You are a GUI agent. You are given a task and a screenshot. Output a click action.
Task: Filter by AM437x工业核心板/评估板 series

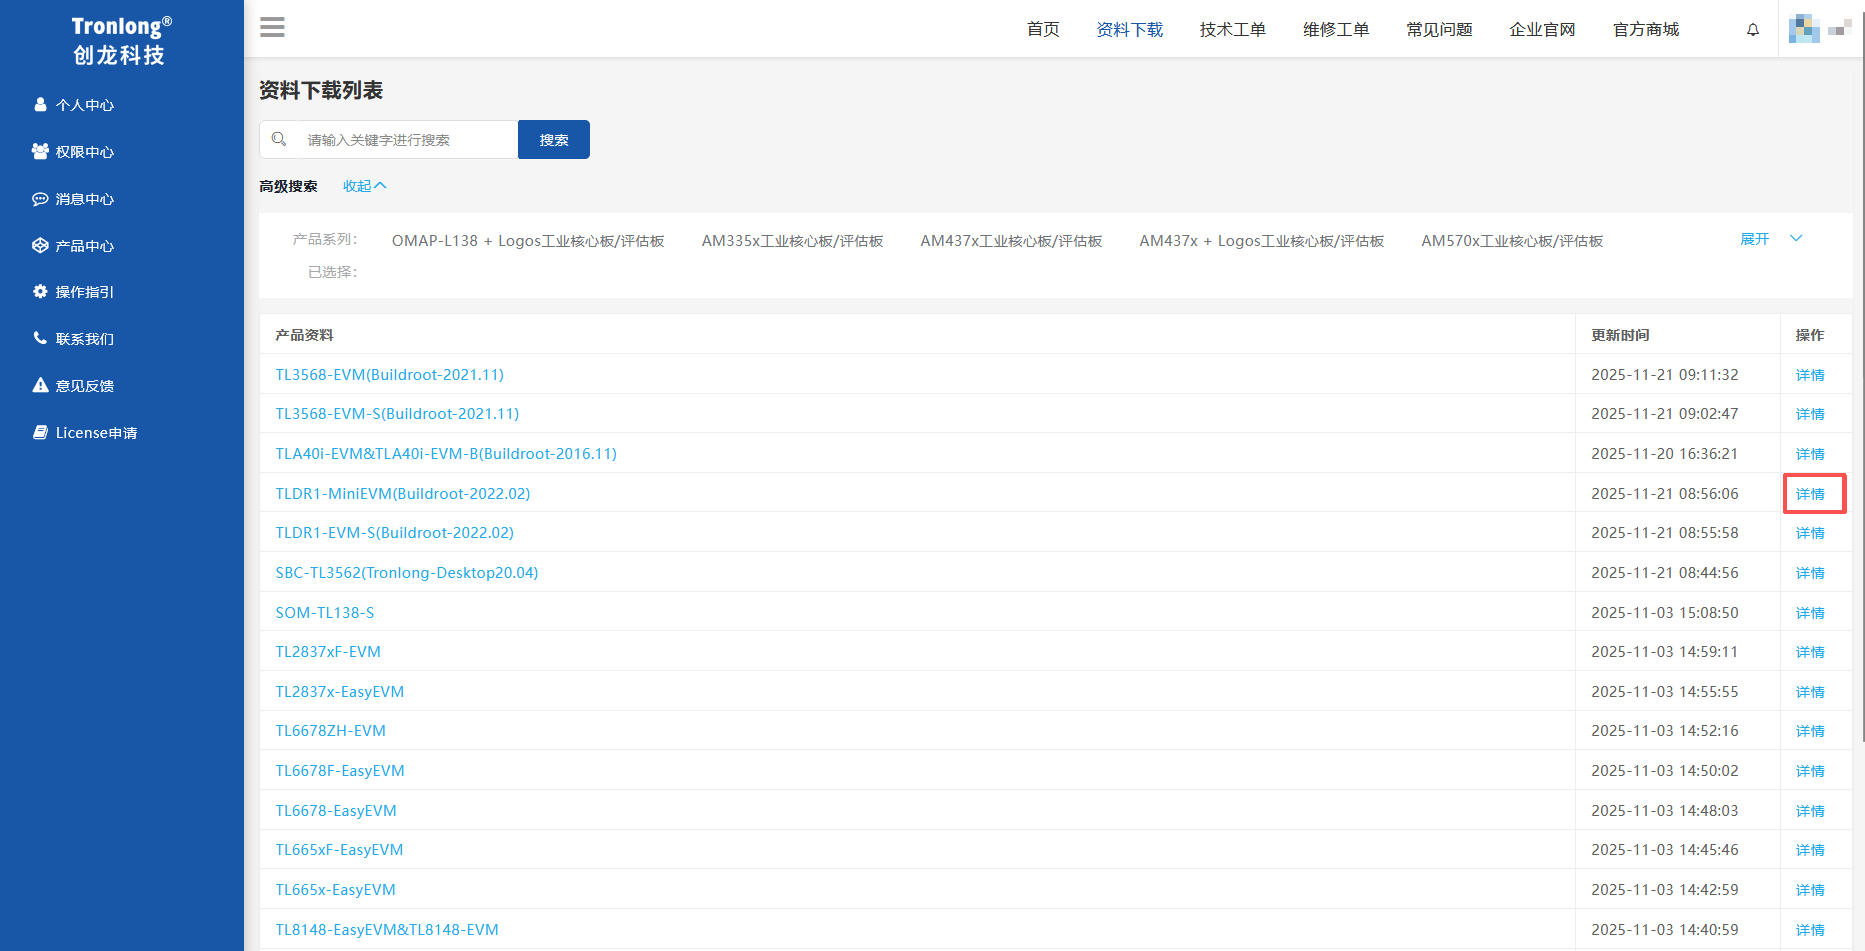[x=1011, y=241]
